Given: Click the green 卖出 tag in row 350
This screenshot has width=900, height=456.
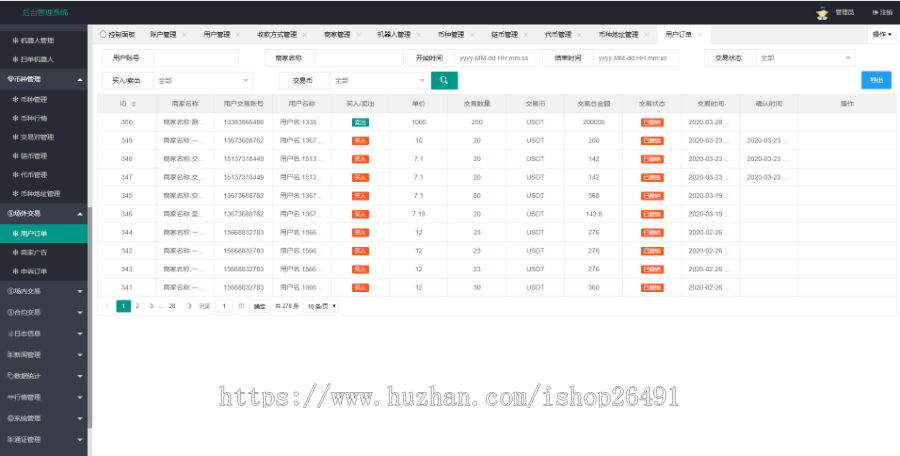Looking at the screenshot, I should click(360, 122).
